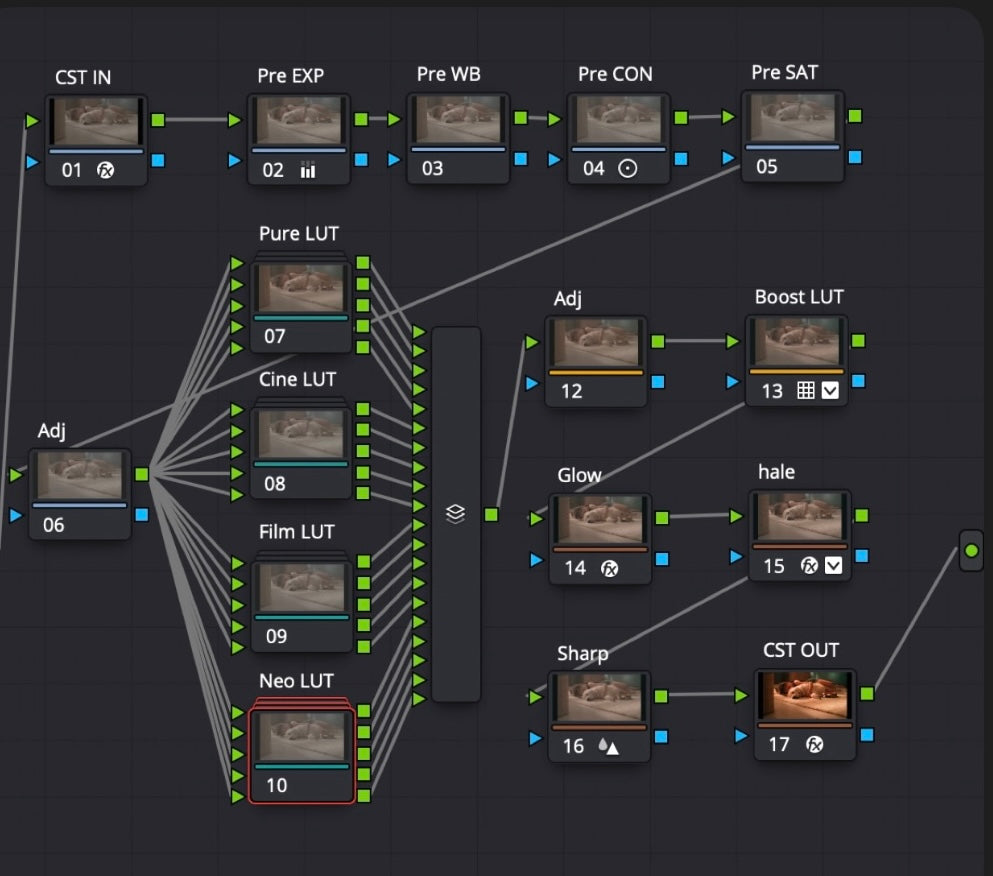Toggle the checkbox on node 15
Viewport: 993px width, 876px height.
click(833, 565)
